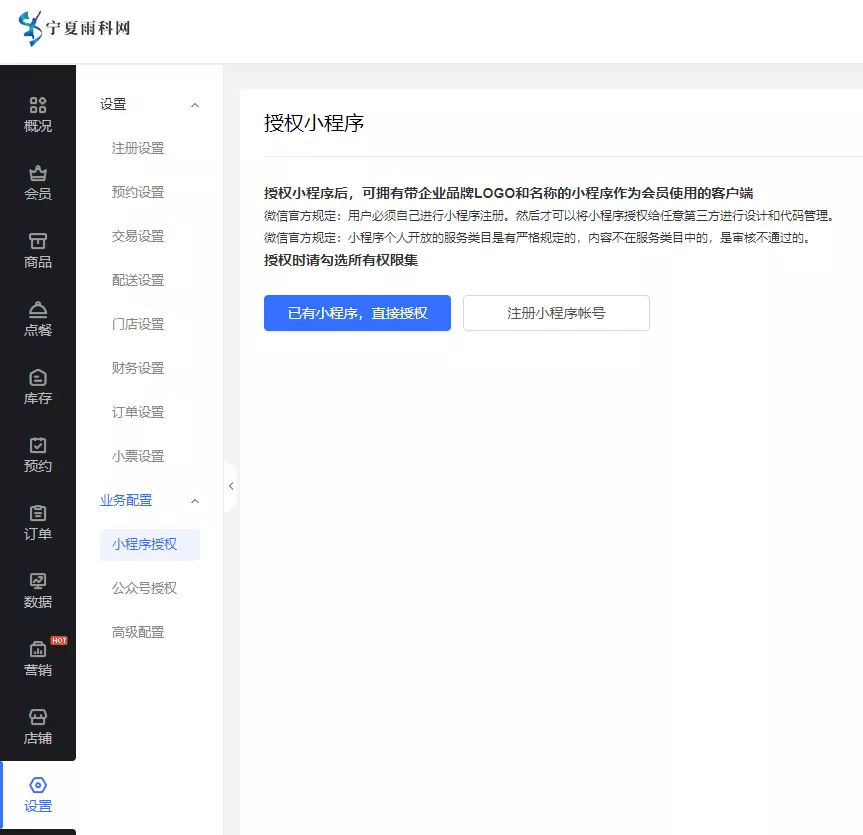The width and height of the screenshot is (863, 835).
Task: Click the 授权小程序 page title
Action: pos(314,123)
